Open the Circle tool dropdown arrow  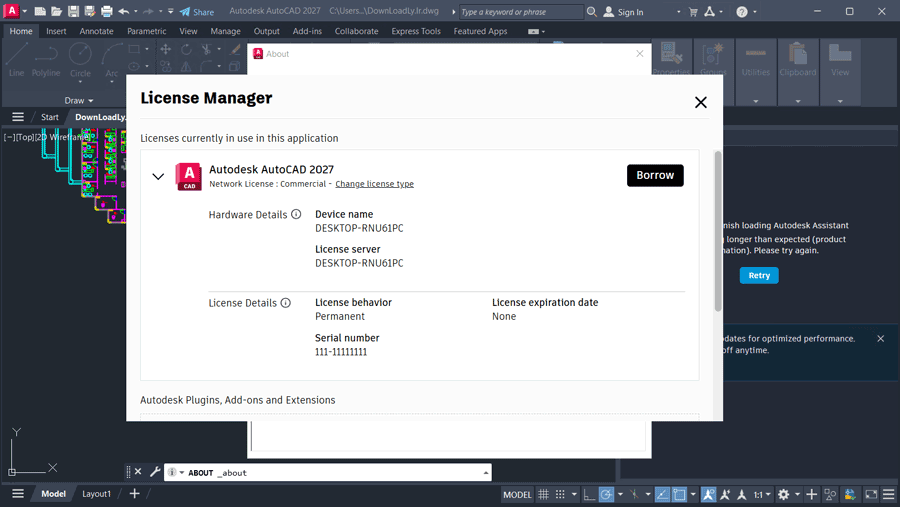(x=80, y=82)
